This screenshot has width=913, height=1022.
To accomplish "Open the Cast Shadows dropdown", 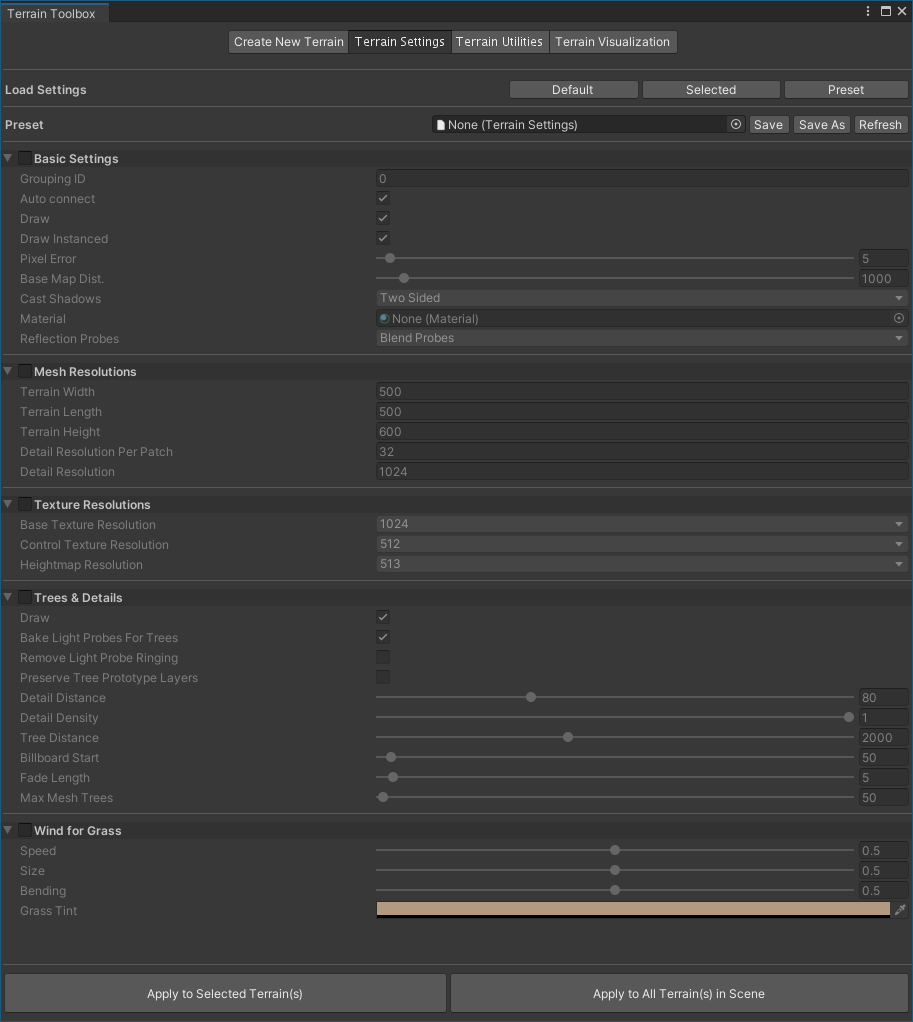I will click(x=641, y=298).
